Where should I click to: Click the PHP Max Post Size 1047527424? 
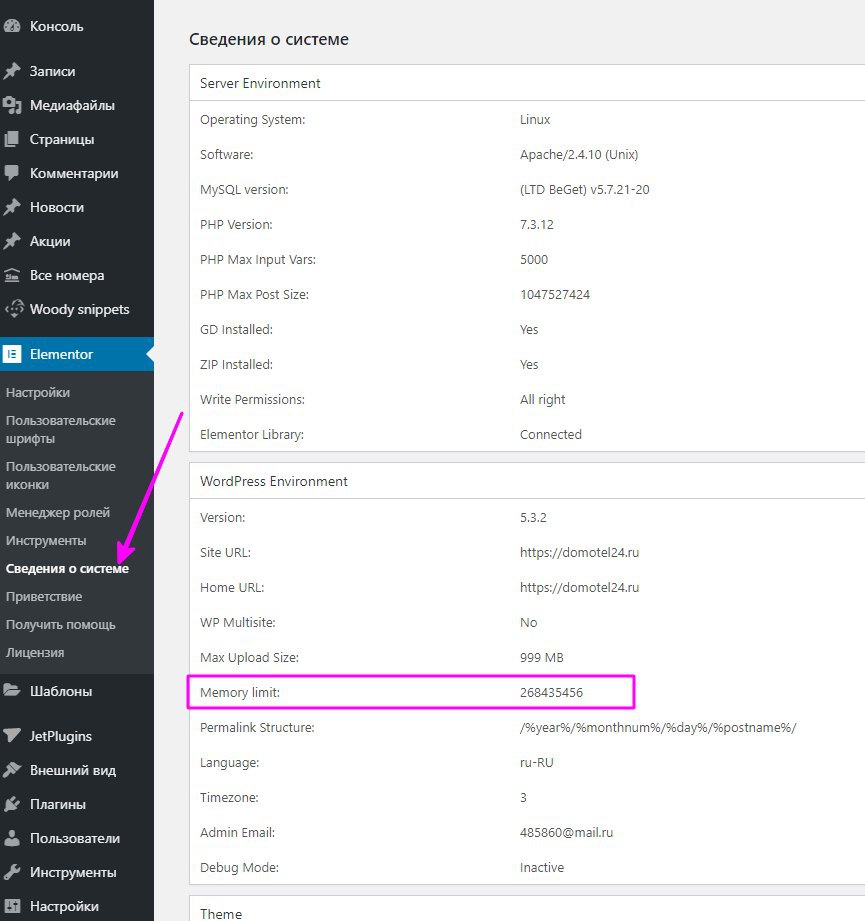point(554,294)
